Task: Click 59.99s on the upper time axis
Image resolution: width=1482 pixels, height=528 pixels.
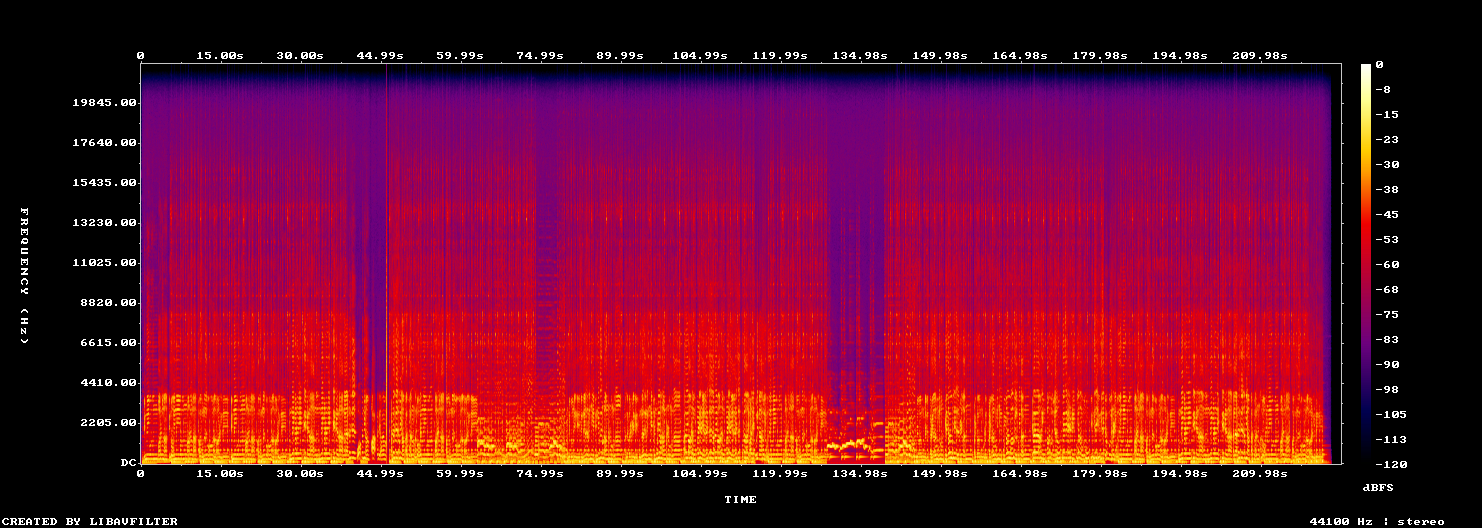Action: [460, 56]
